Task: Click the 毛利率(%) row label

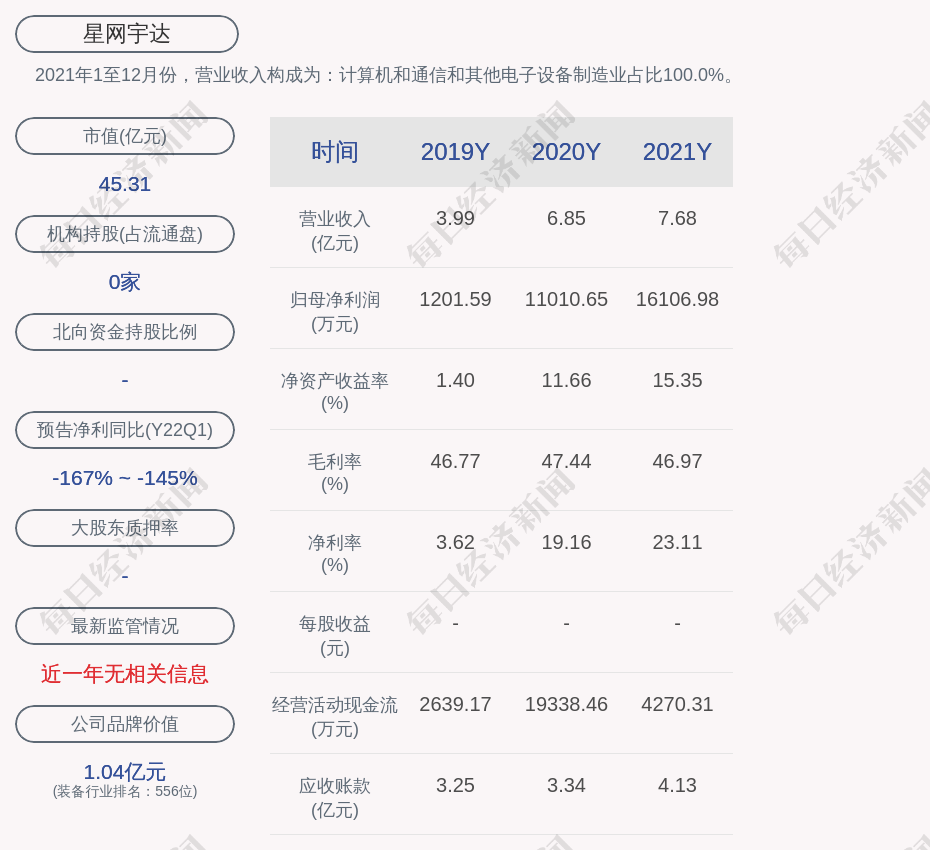Action: (335, 473)
